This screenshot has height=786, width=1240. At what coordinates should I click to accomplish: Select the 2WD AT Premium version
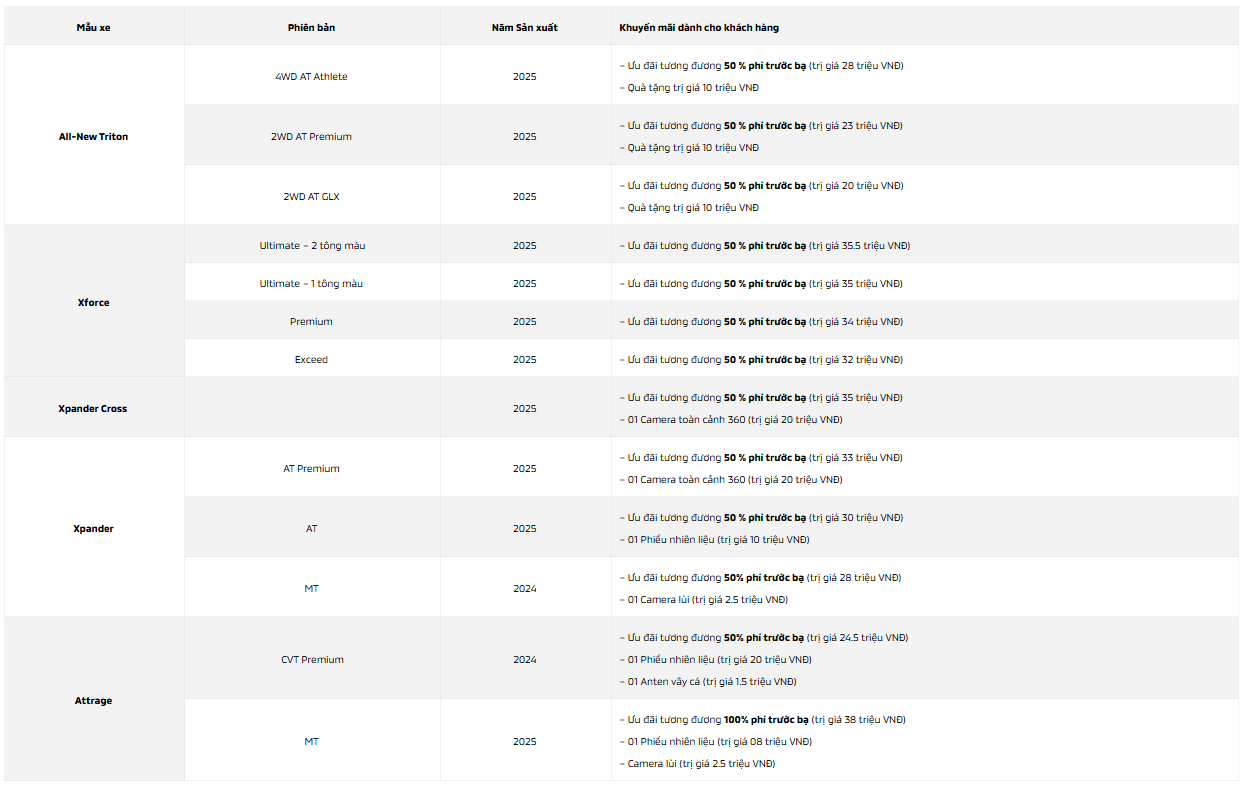tap(311, 136)
